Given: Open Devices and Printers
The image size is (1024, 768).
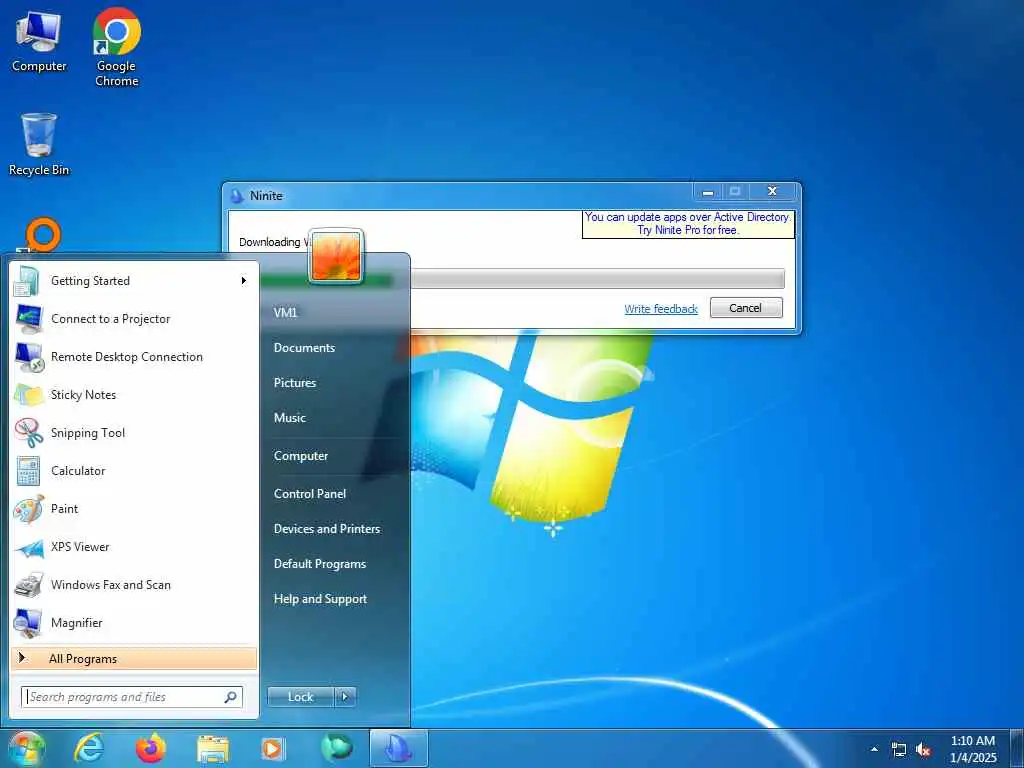Looking at the screenshot, I should pos(327,529).
